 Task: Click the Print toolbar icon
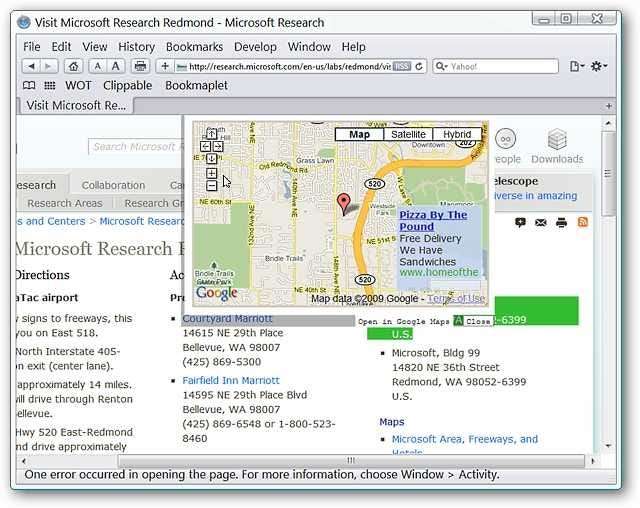point(141,66)
